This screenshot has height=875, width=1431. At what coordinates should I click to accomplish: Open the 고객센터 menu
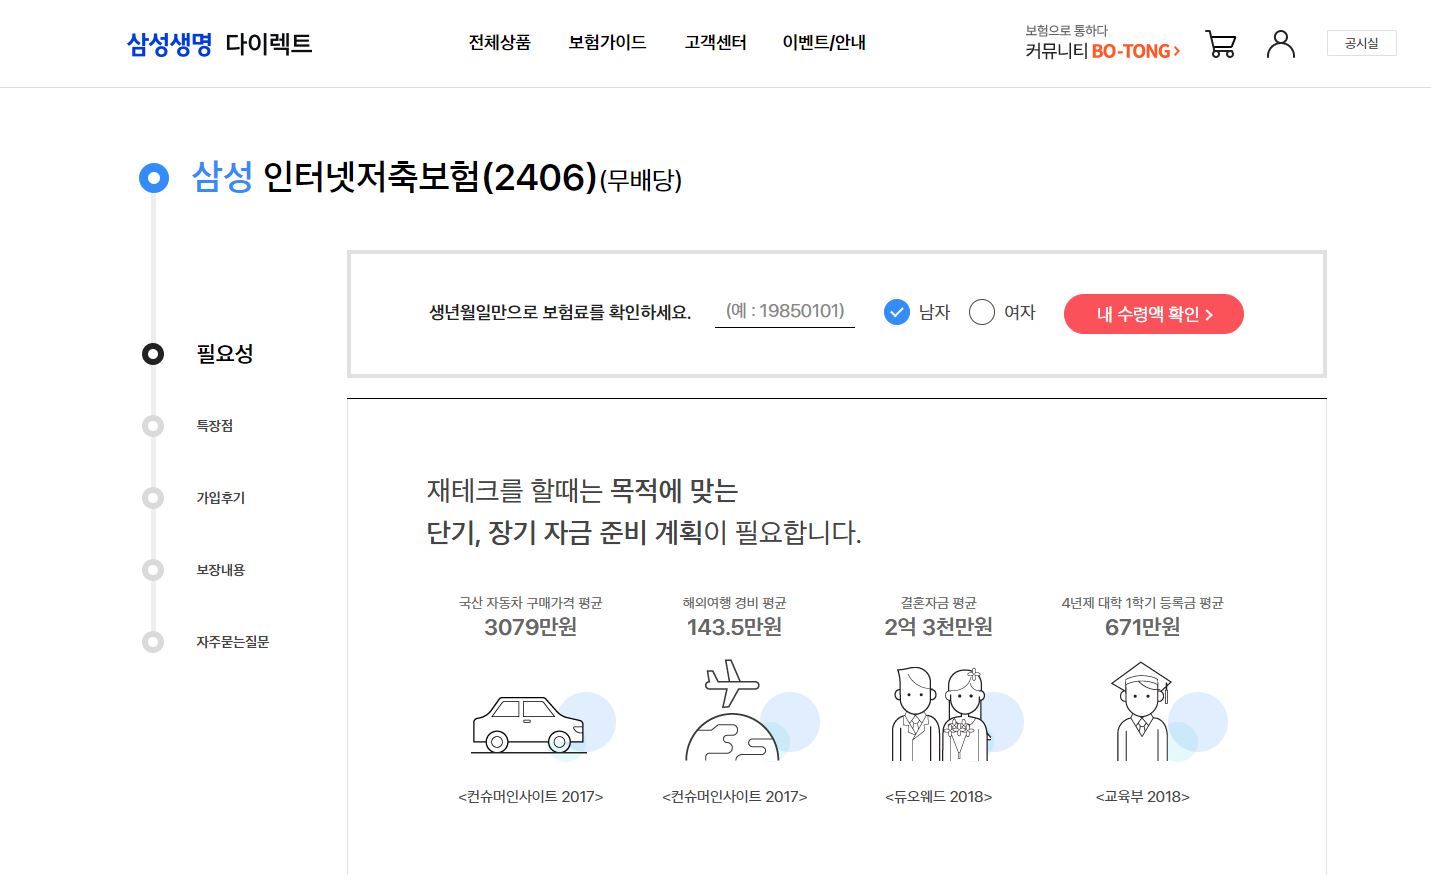[715, 42]
